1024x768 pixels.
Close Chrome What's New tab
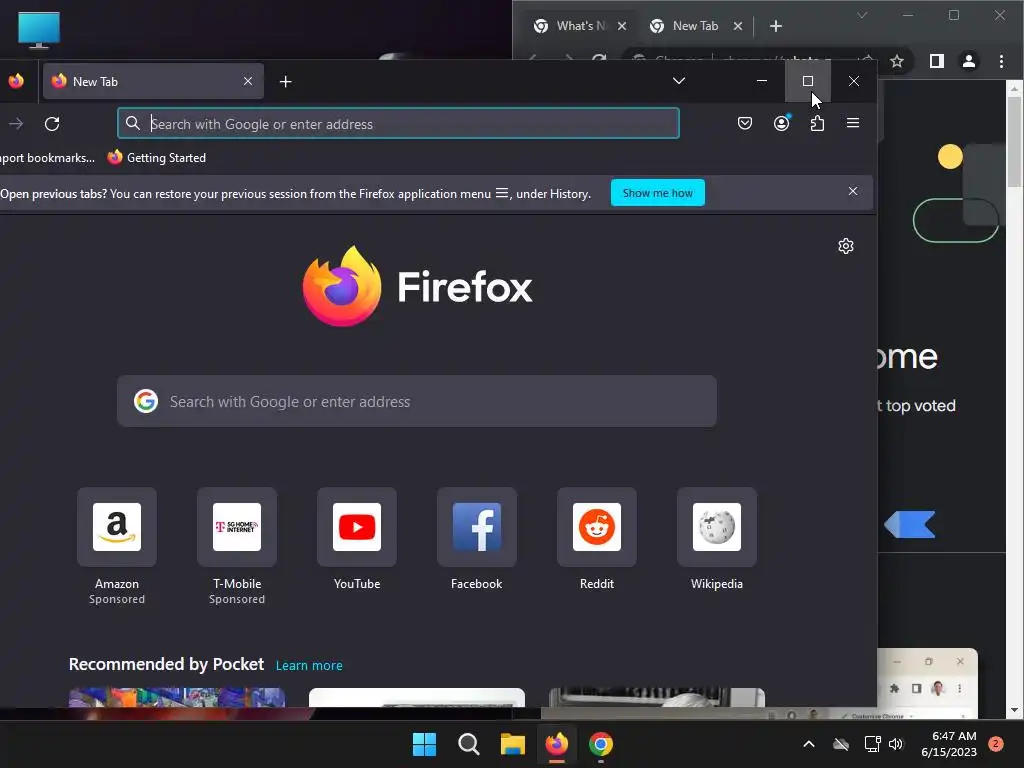pos(622,26)
